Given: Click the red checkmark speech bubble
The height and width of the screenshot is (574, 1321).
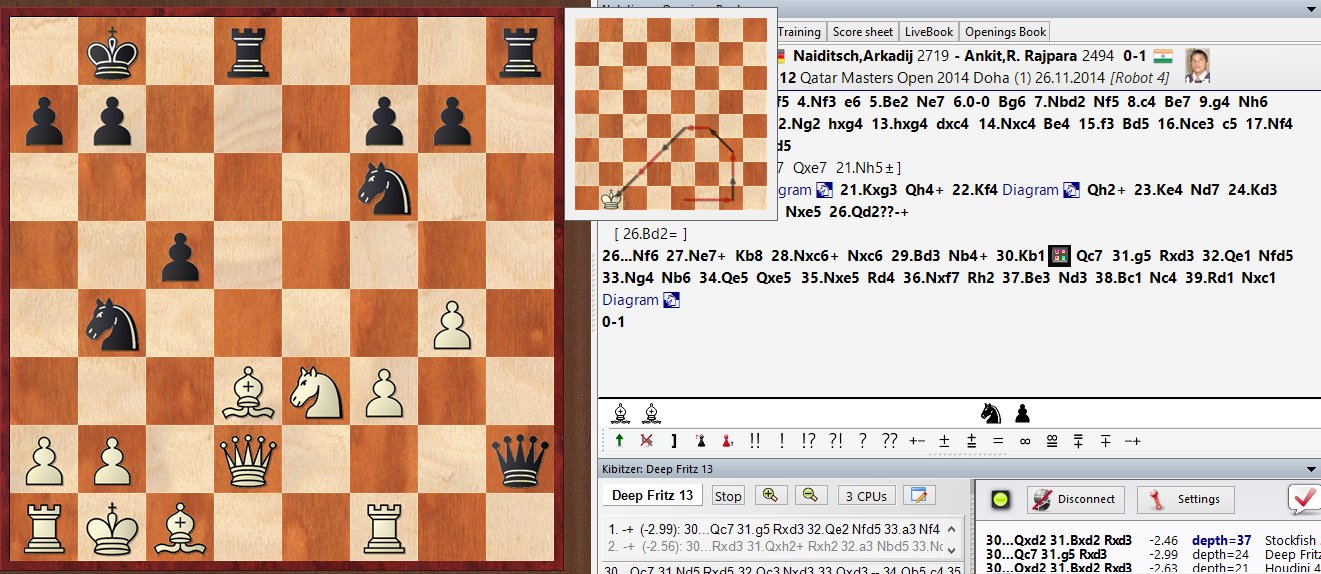Looking at the screenshot, I should (1303, 497).
